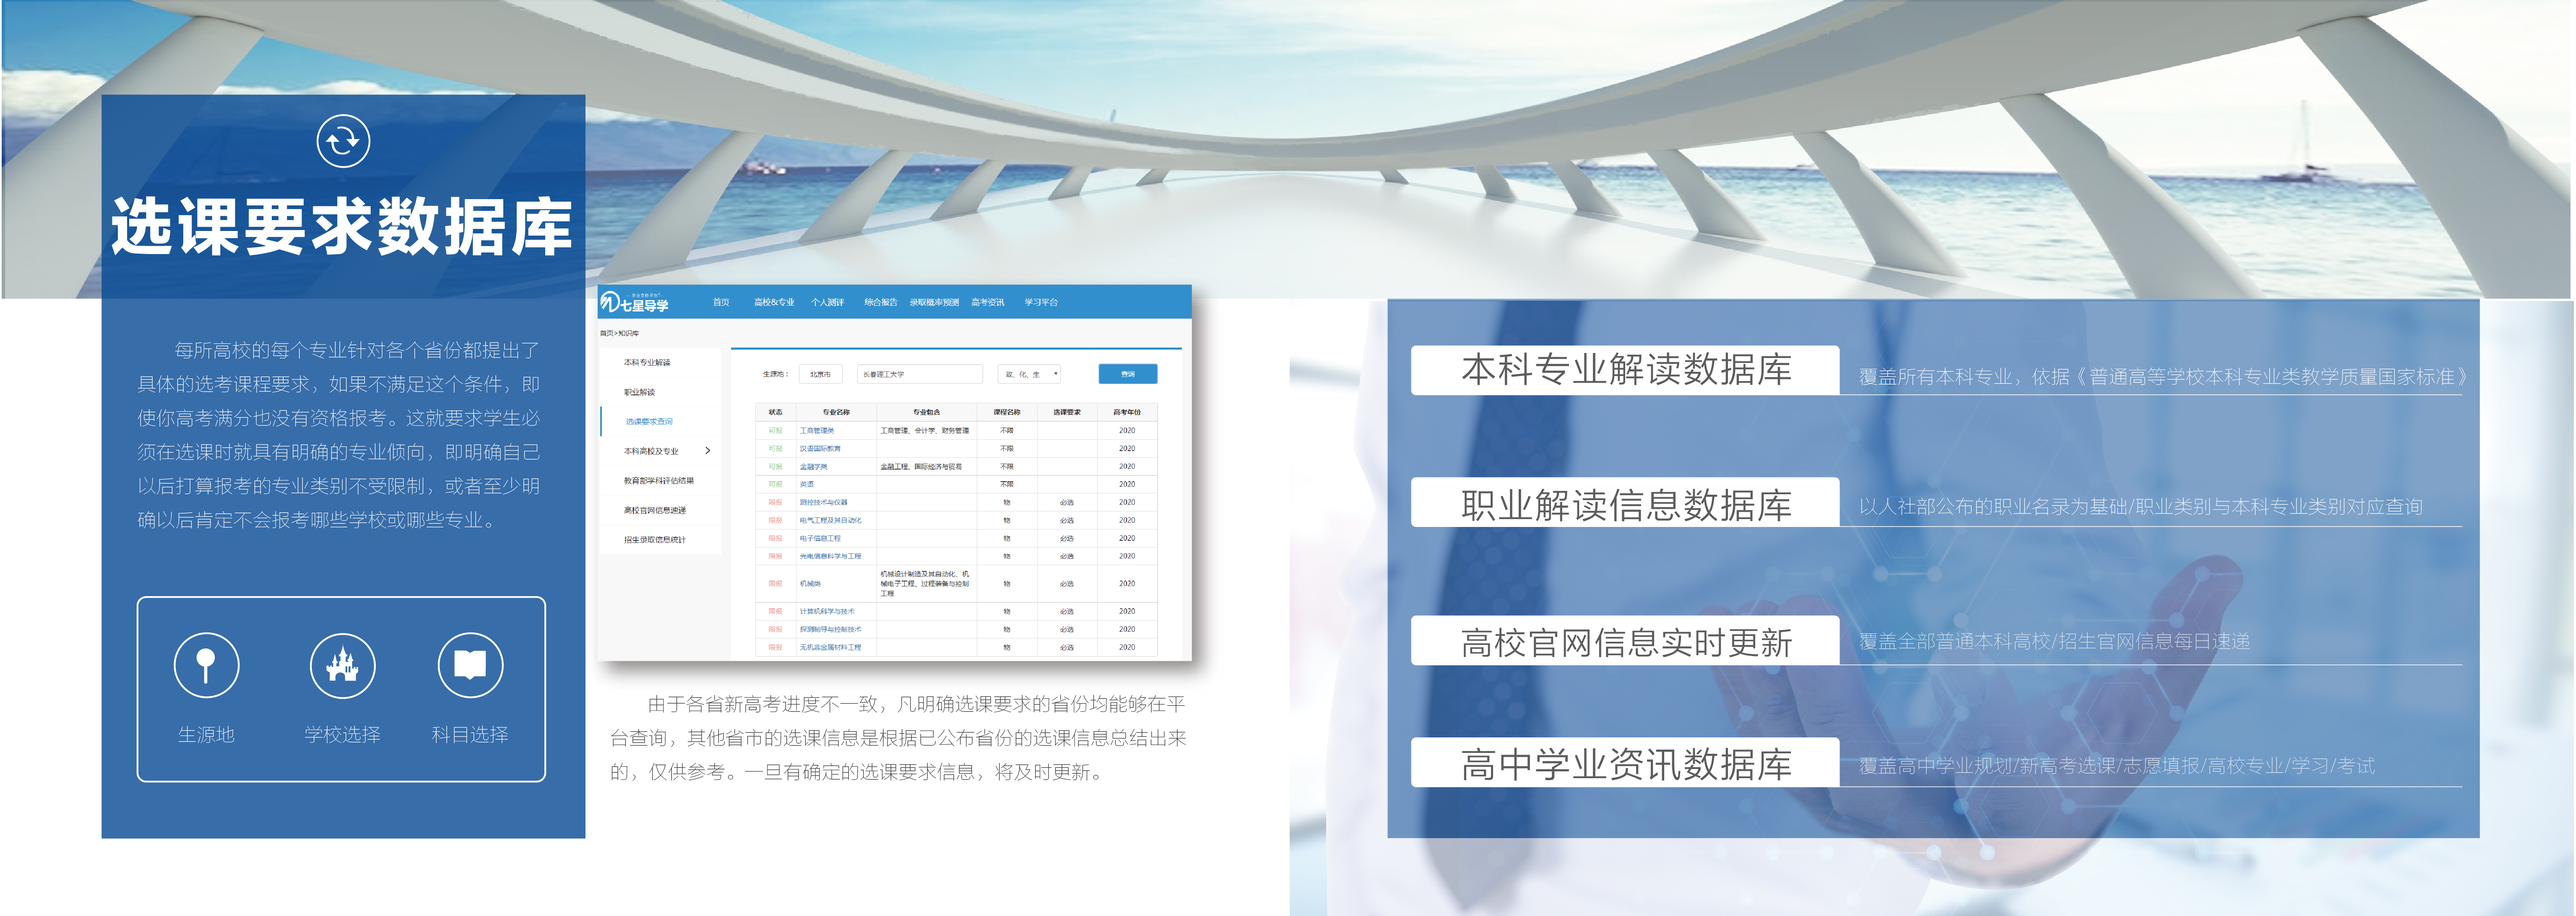Select 教育部学科评估结果 in the sidebar
This screenshot has width=2576, height=916.
coord(658,480)
